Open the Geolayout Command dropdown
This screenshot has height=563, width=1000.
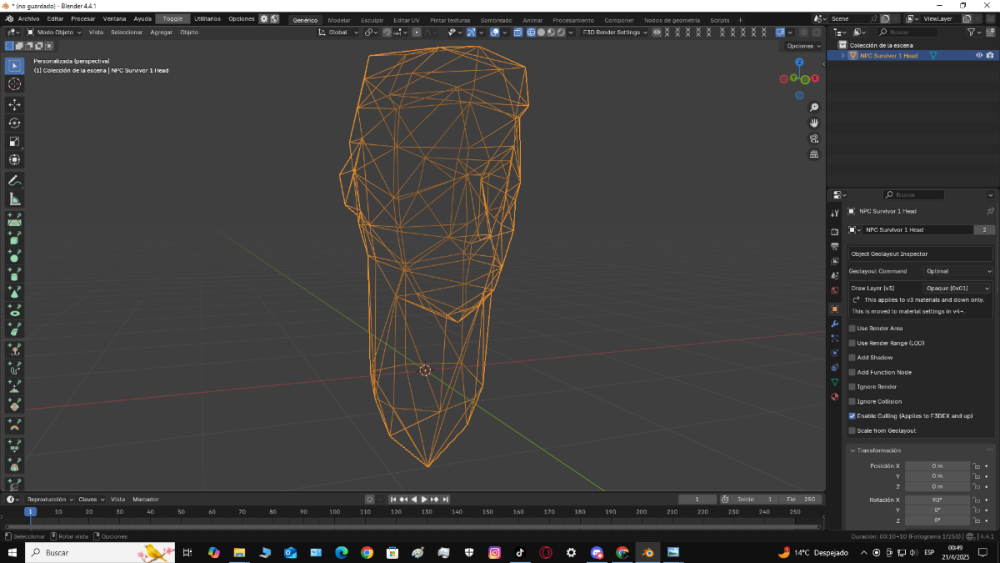(x=957, y=271)
